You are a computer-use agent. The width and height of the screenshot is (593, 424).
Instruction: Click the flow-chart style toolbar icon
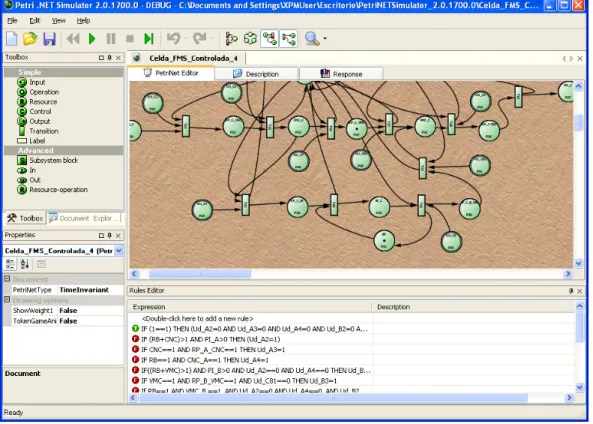[x=231, y=39]
